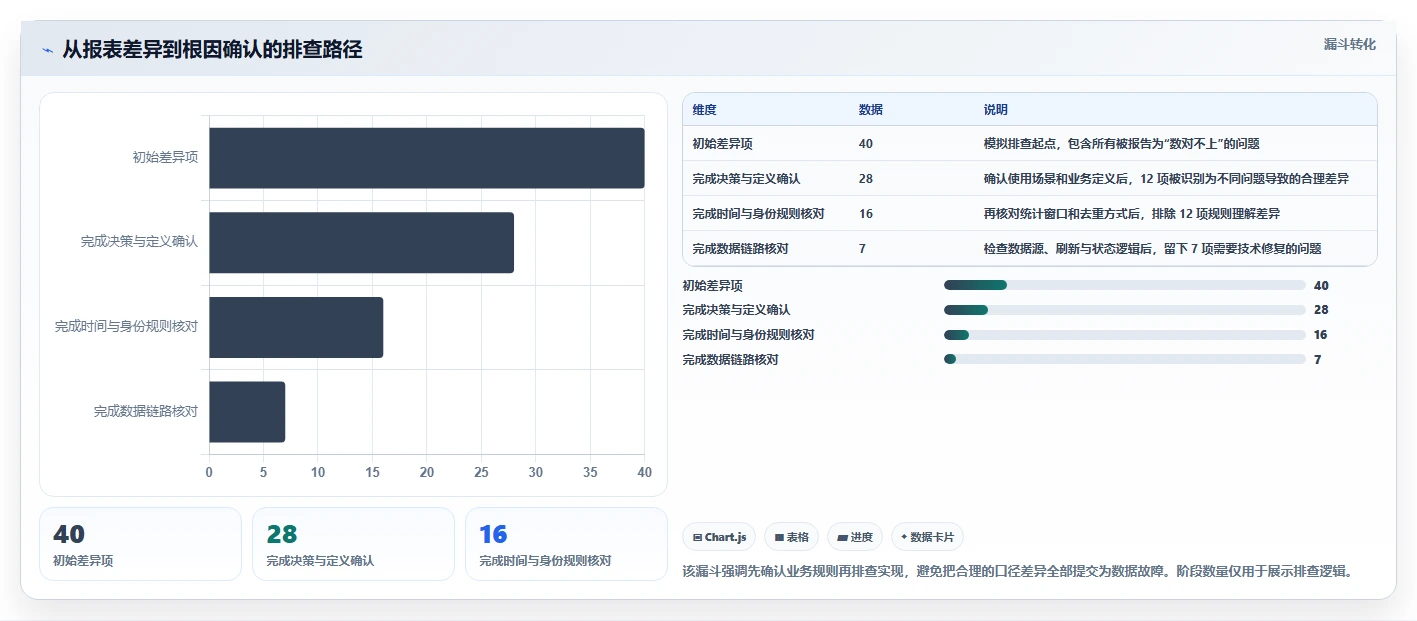
Task: Select the 完成数据链路核对 table row cell
Action: click(x=740, y=249)
